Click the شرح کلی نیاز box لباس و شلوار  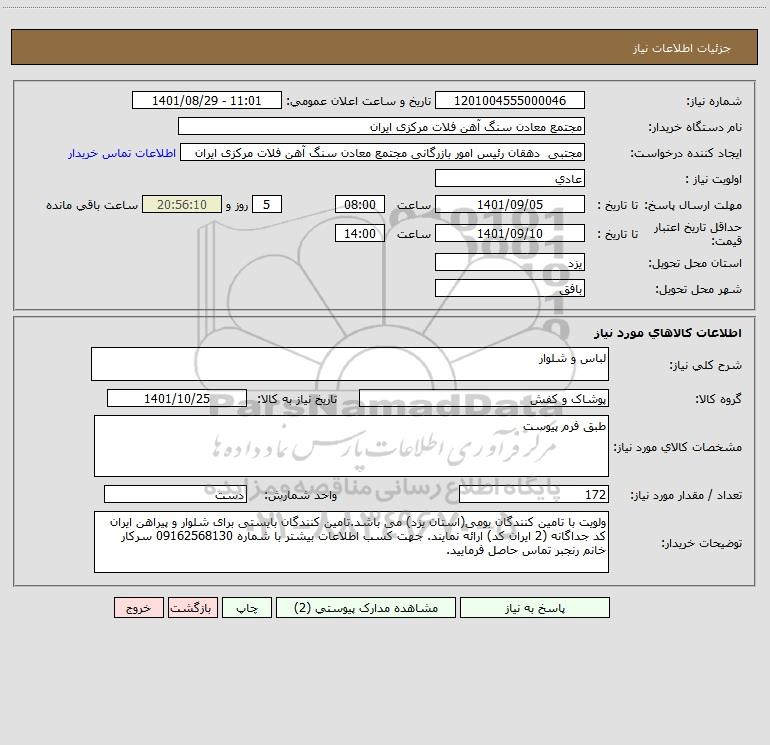pos(350,364)
